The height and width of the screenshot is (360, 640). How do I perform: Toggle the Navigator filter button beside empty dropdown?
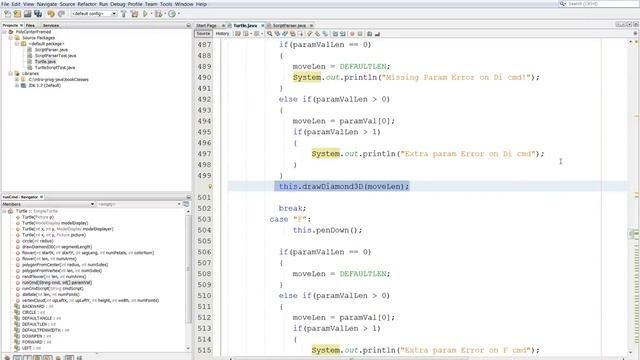(186, 204)
